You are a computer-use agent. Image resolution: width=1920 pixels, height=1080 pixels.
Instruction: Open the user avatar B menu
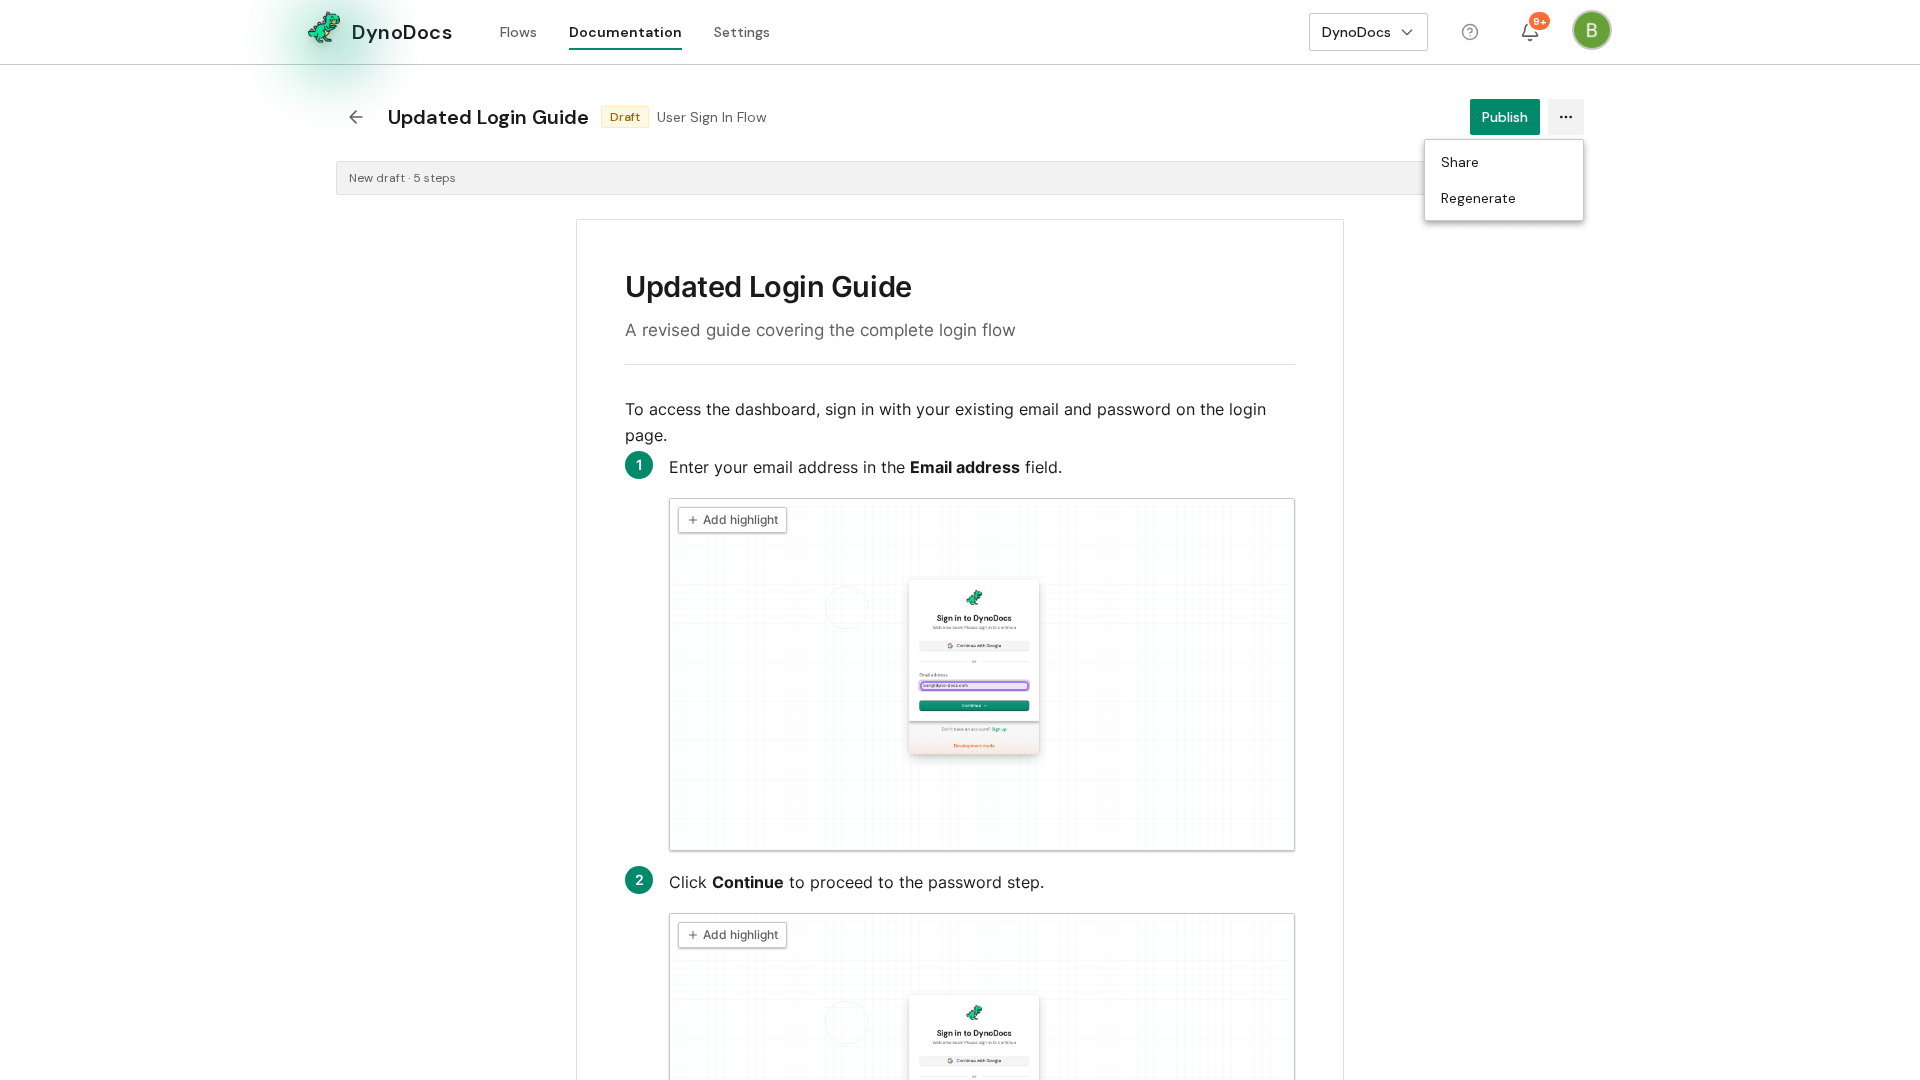pos(1592,30)
